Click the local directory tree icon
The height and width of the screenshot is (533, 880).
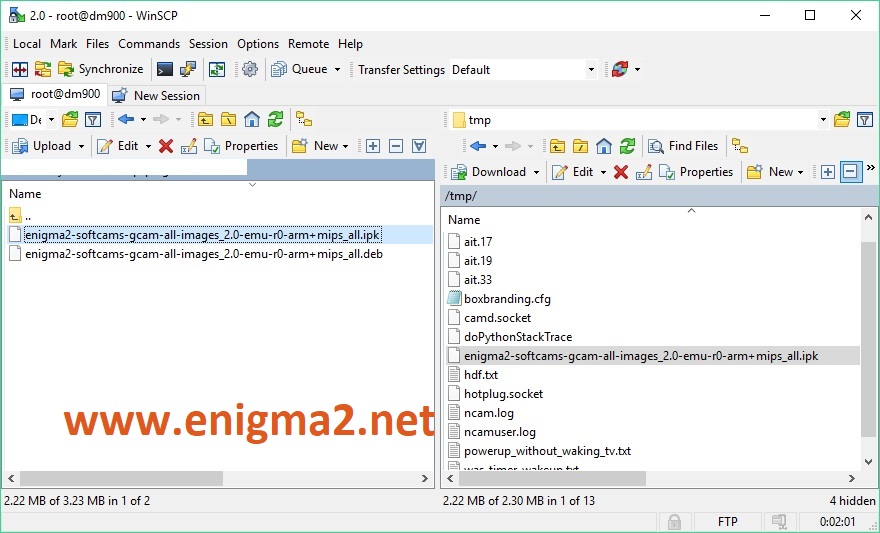[304, 120]
